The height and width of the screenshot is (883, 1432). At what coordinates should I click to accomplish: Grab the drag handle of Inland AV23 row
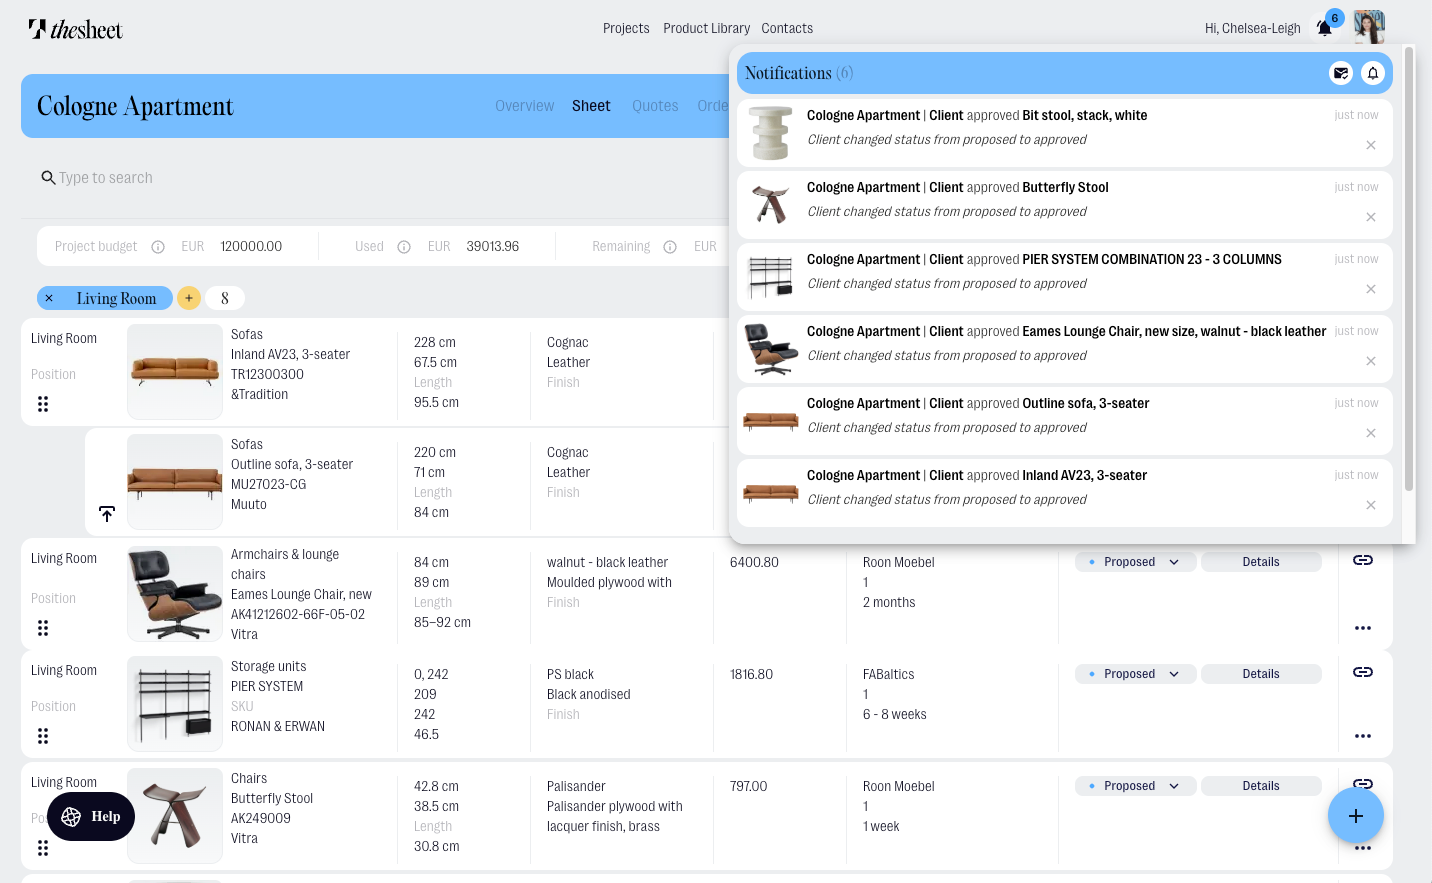(x=43, y=404)
